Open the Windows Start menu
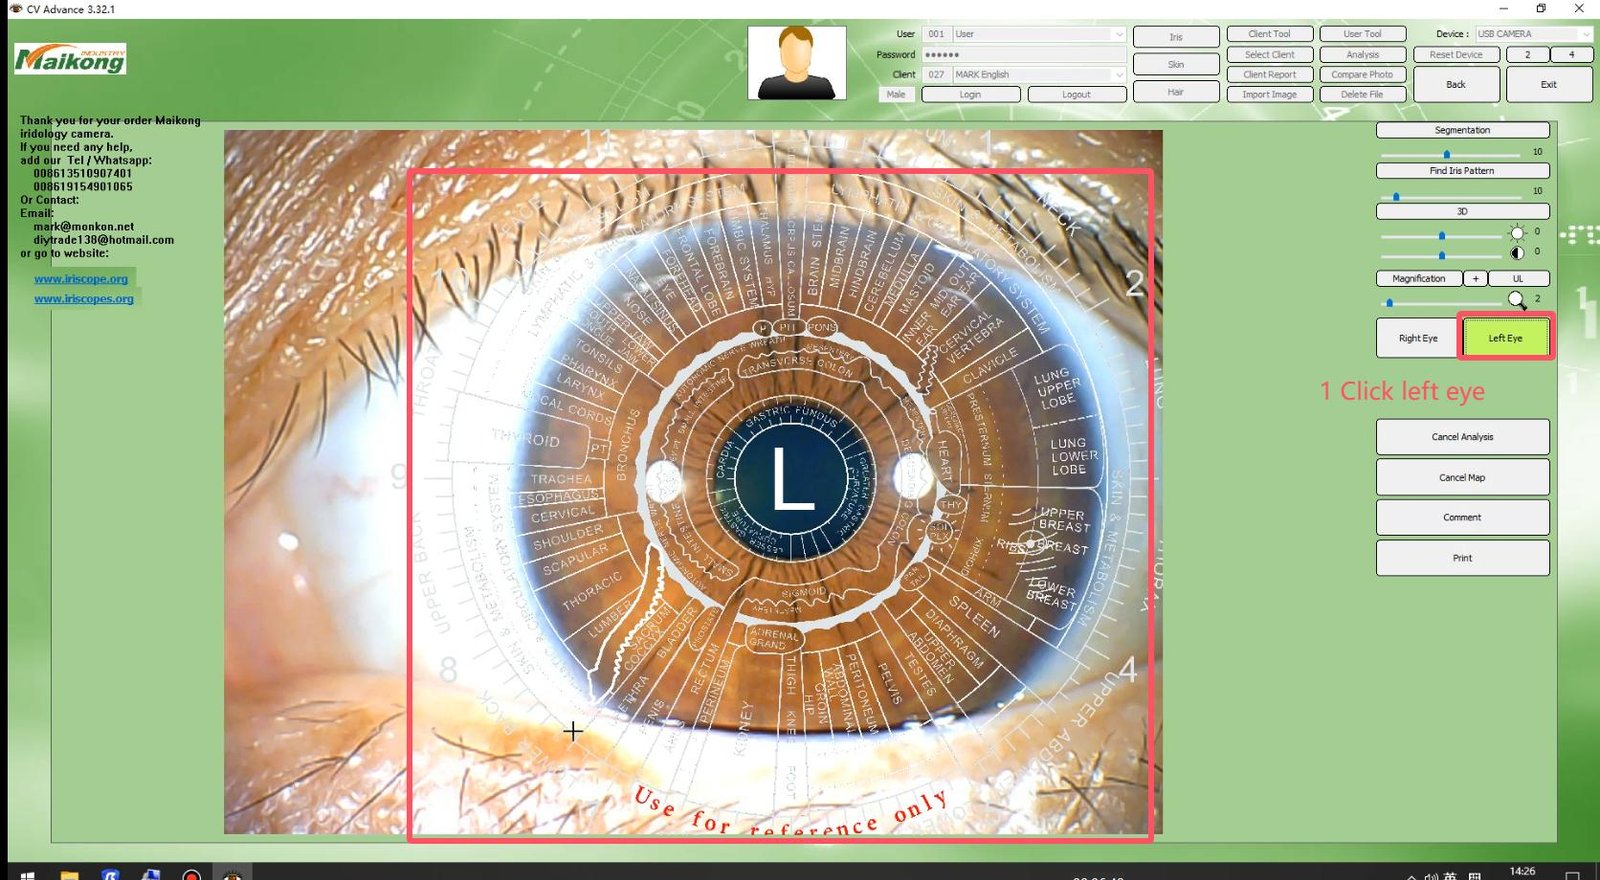Viewport: 1600px width, 880px height. coord(27,875)
